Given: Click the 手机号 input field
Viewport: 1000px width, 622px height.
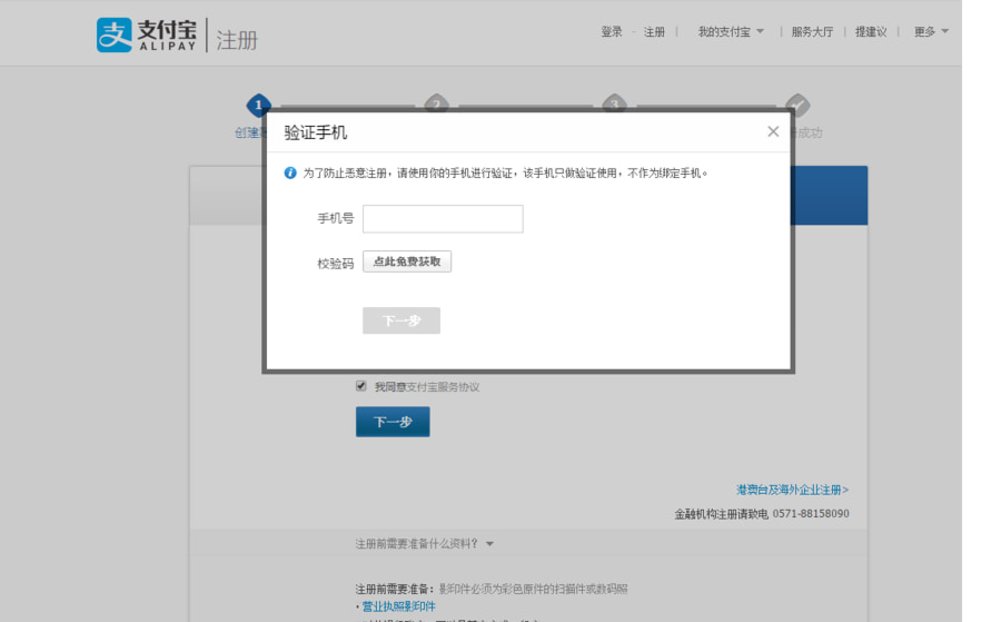Looking at the screenshot, I should click(x=443, y=218).
